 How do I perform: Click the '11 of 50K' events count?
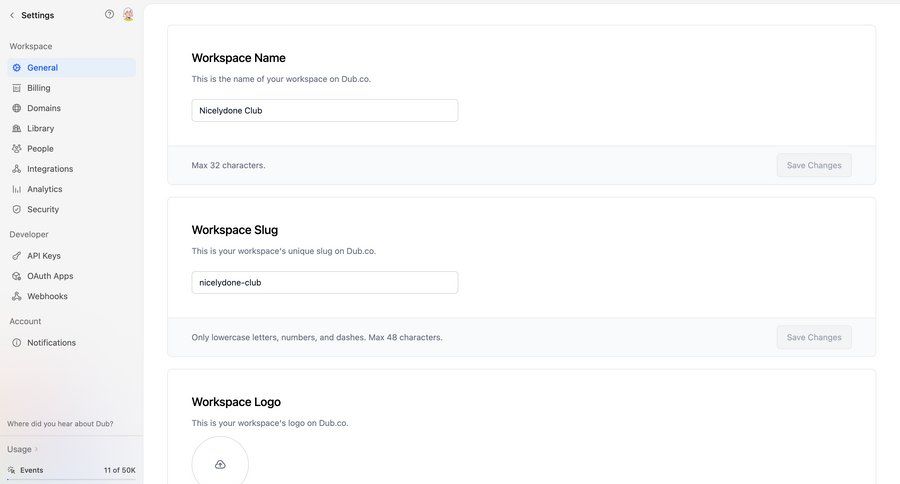point(119,470)
